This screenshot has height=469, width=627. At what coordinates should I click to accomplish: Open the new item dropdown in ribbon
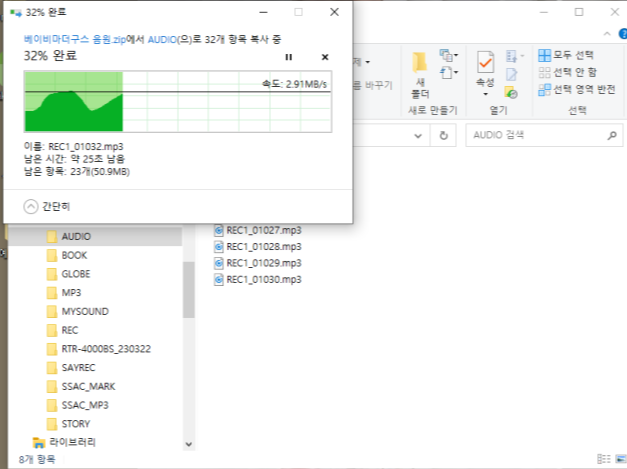coord(449,55)
